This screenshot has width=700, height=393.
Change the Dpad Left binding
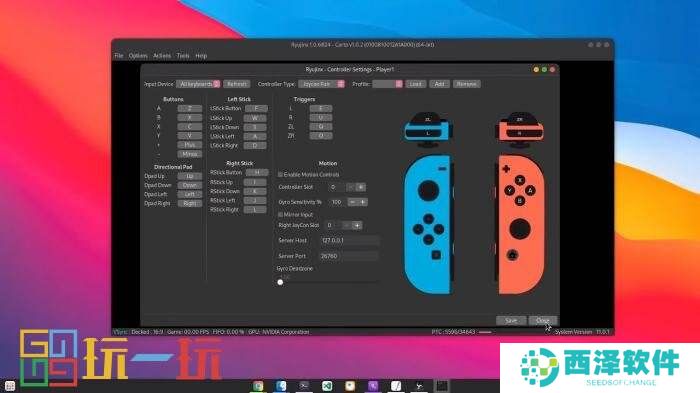[190, 194]
